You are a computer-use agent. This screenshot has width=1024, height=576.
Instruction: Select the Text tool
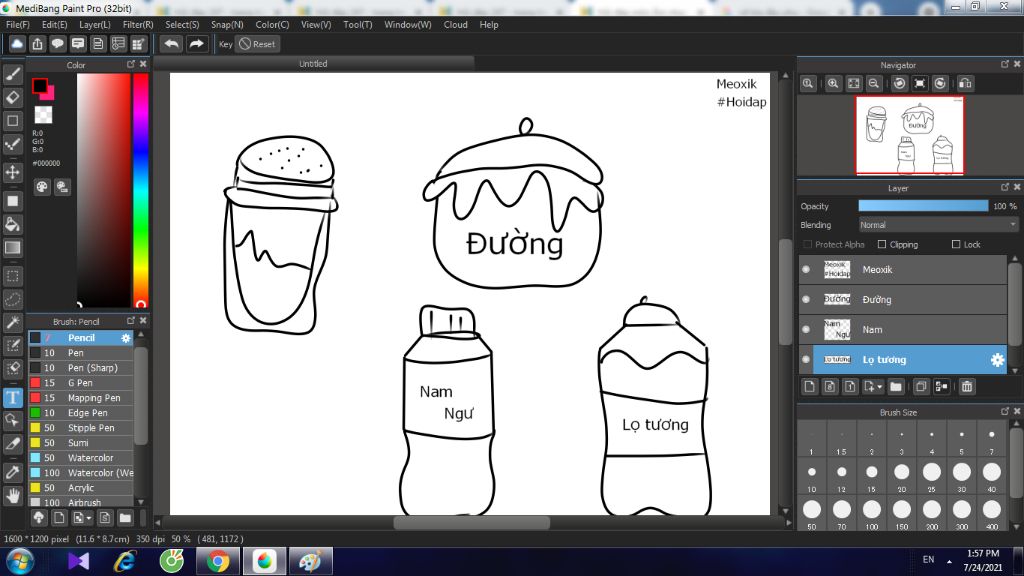pos(12,398)
